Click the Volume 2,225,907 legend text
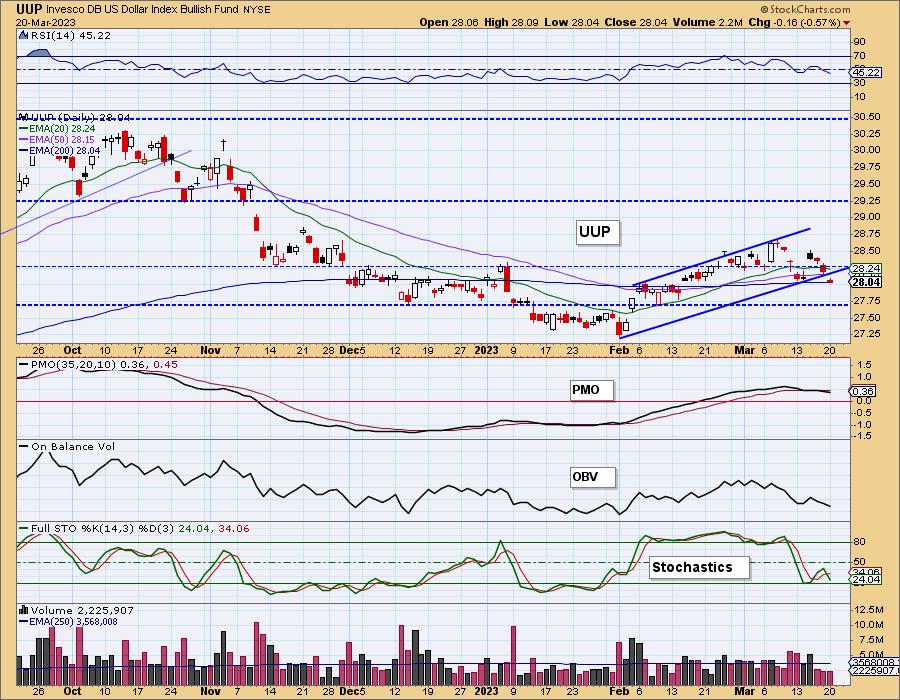Screen dimensions: 900x700 (82, 610)
